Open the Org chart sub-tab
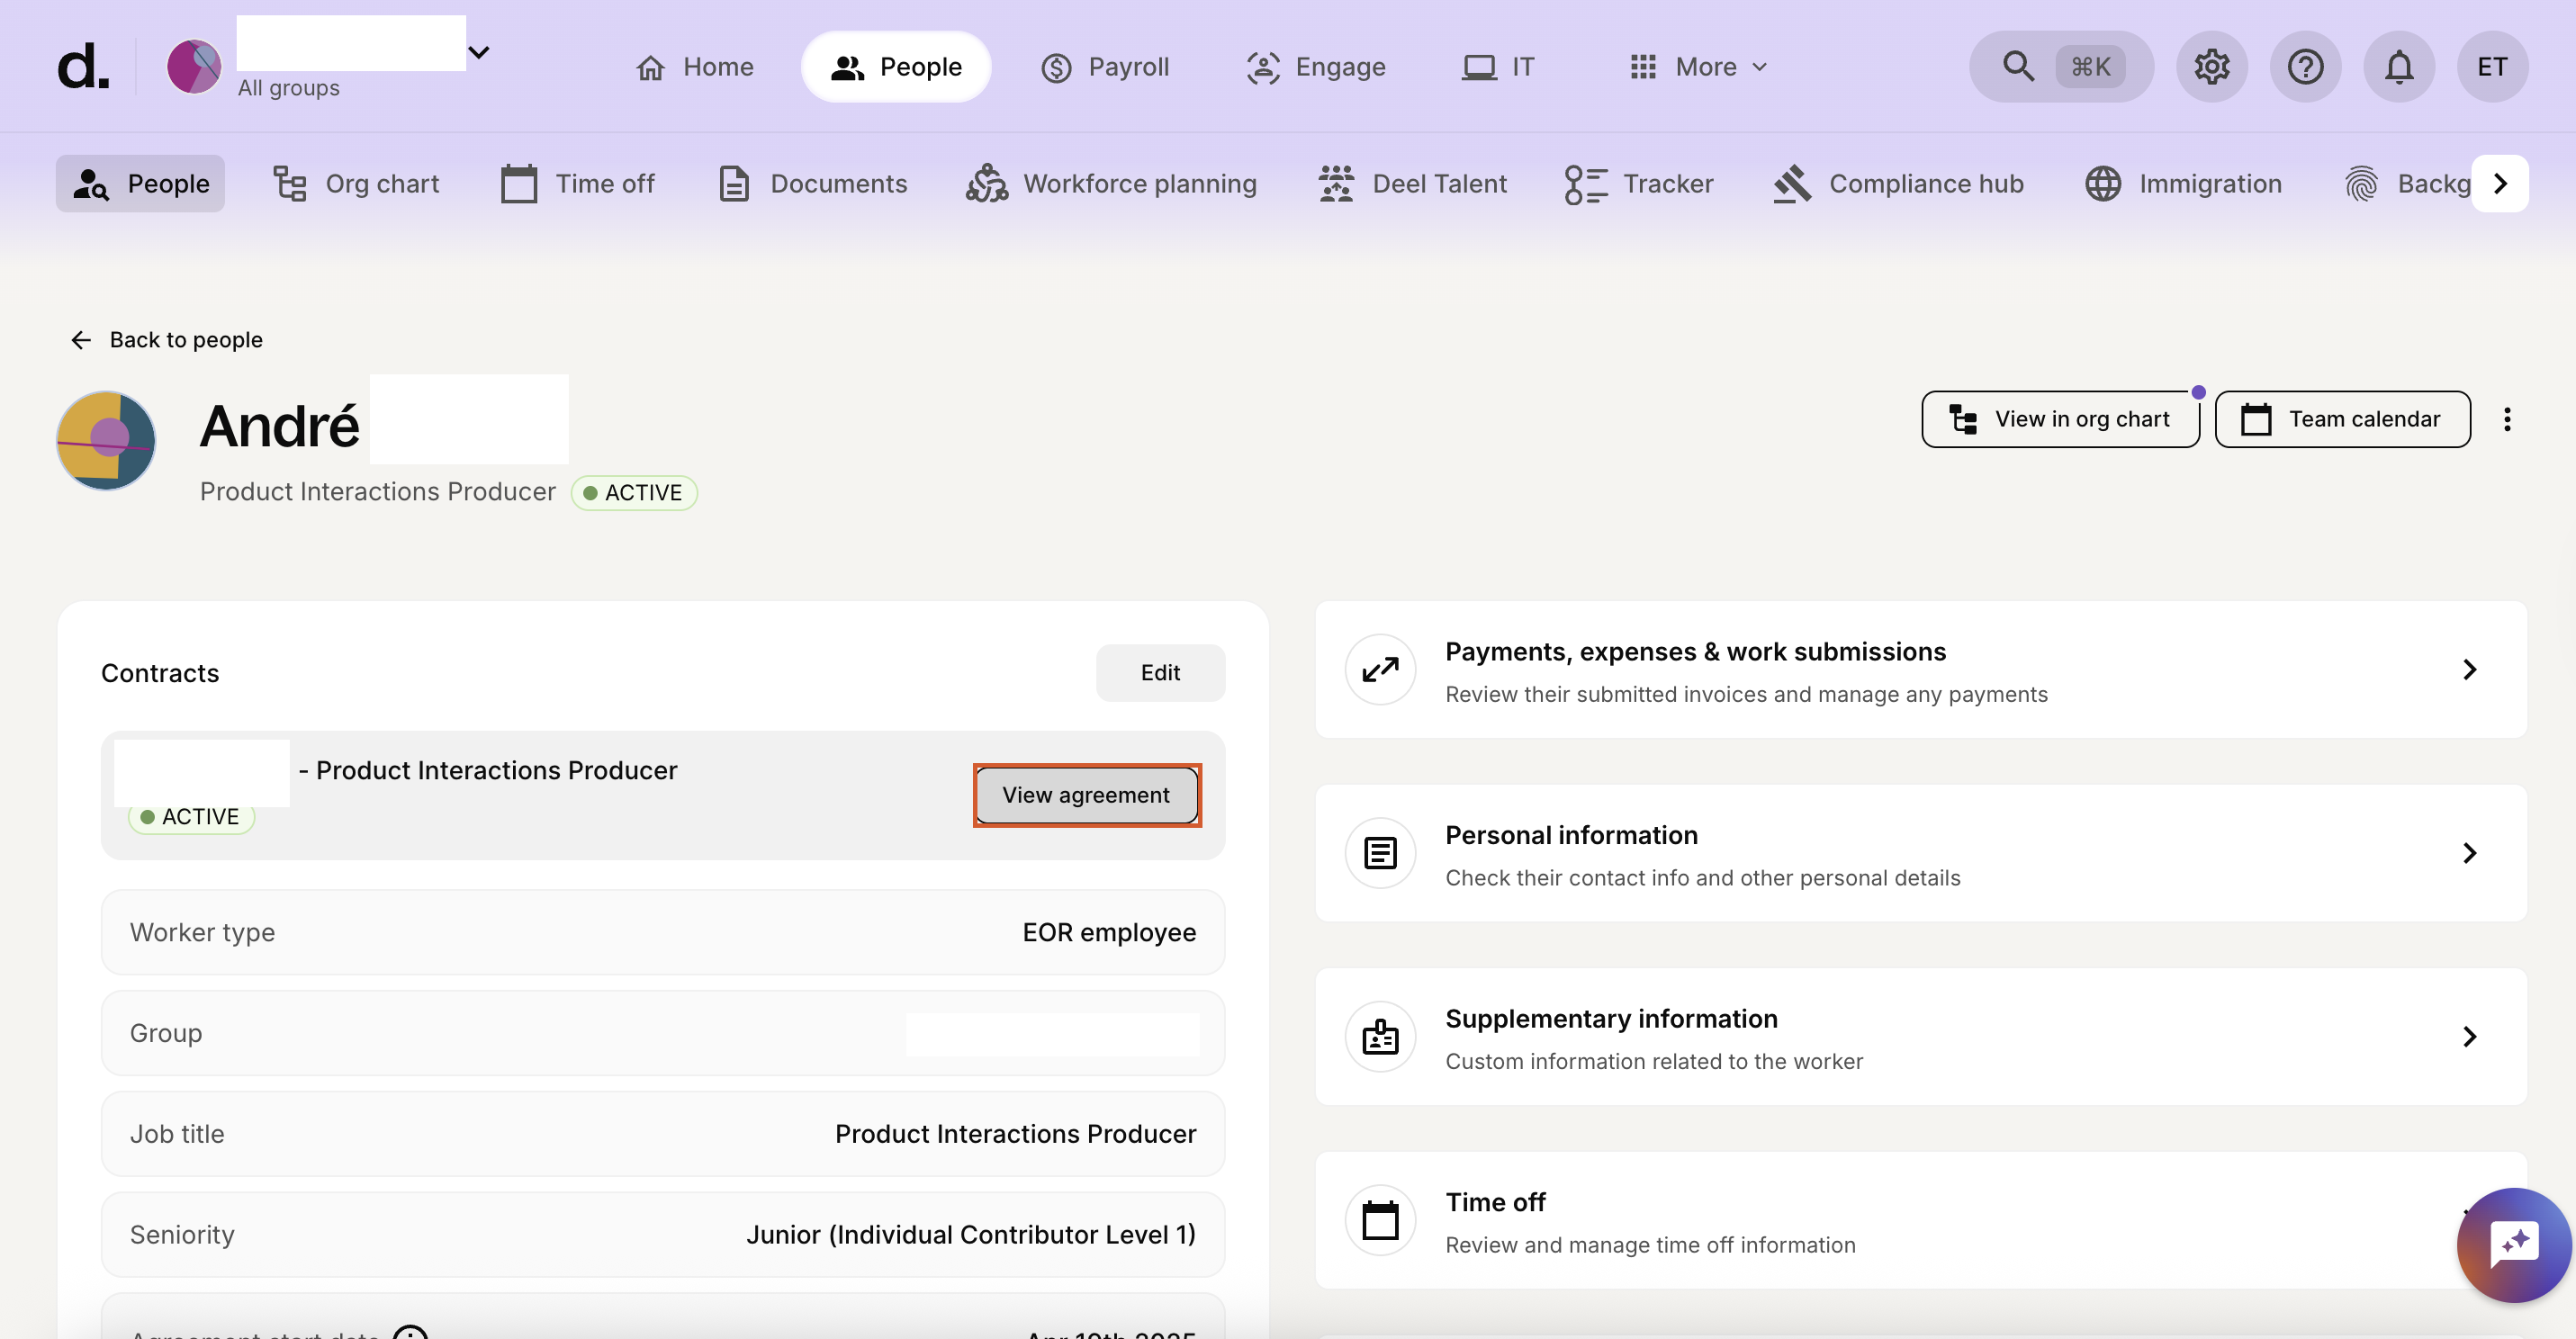 tap(357, 184)
